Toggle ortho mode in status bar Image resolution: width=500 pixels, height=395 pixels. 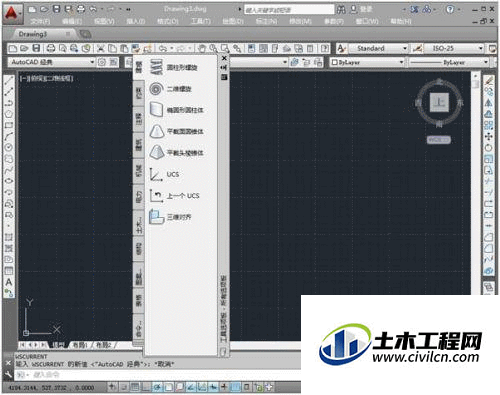coord(146,387)
